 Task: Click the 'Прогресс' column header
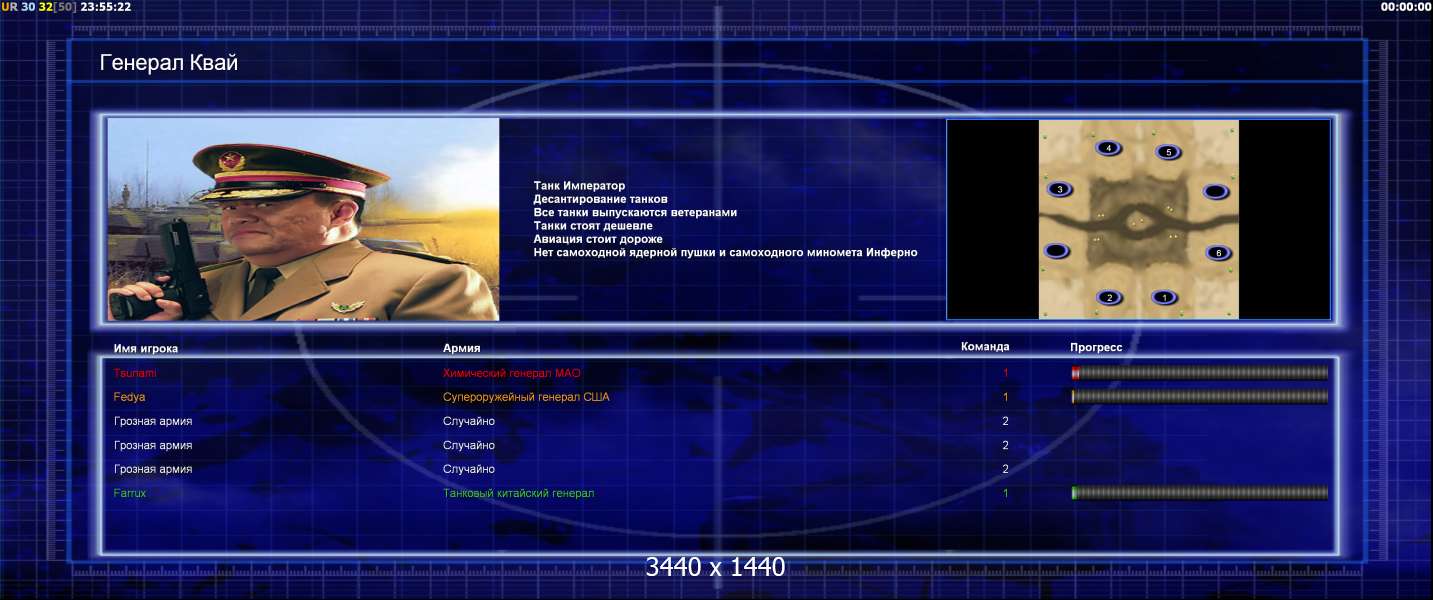click(x=1096, y=347)
